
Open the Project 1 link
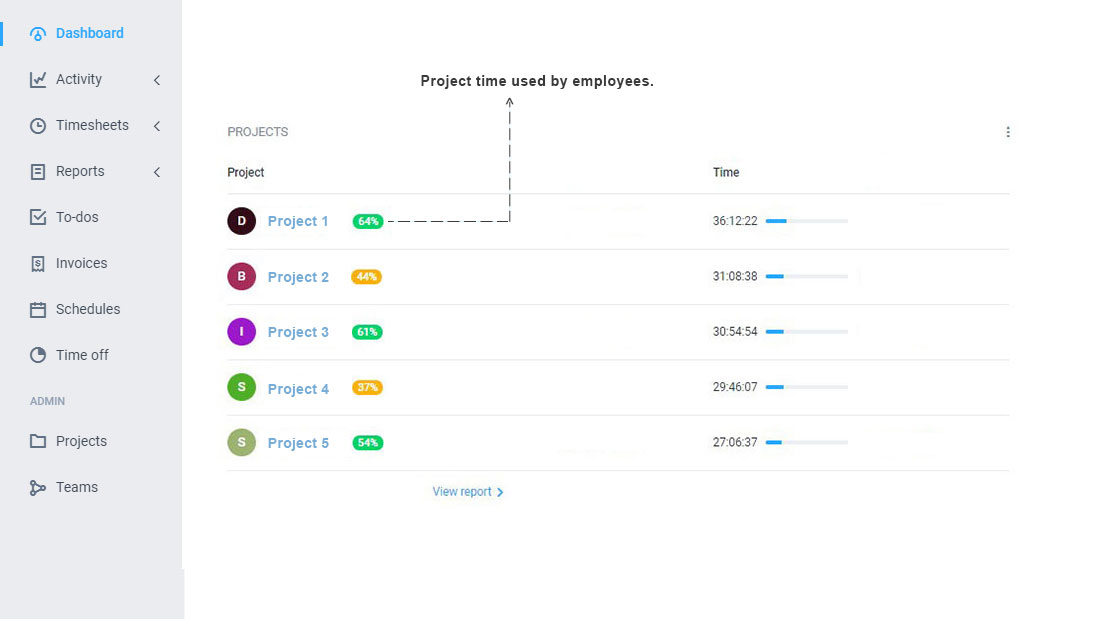pos(298,221)
